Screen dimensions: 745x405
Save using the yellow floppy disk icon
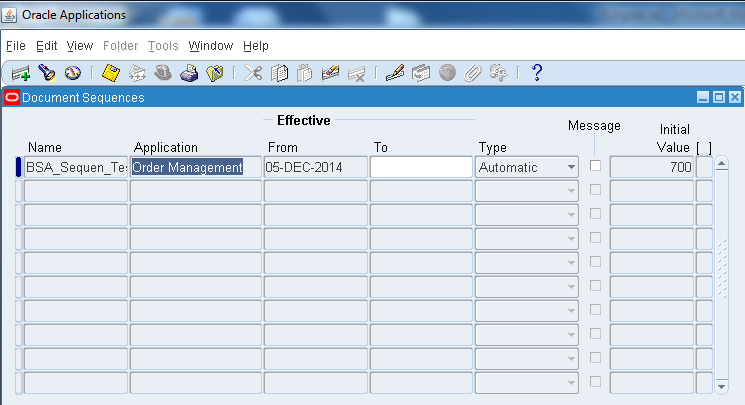click(111, 73)
